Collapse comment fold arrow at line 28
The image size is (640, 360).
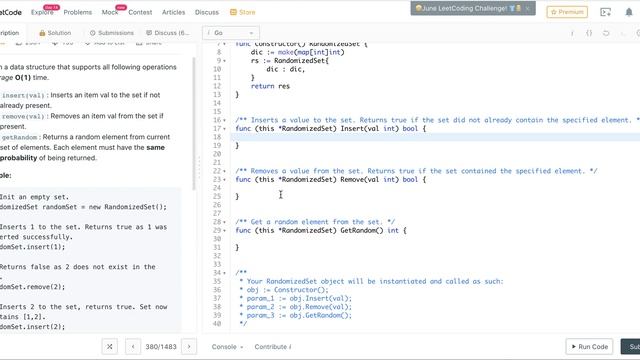224,222
